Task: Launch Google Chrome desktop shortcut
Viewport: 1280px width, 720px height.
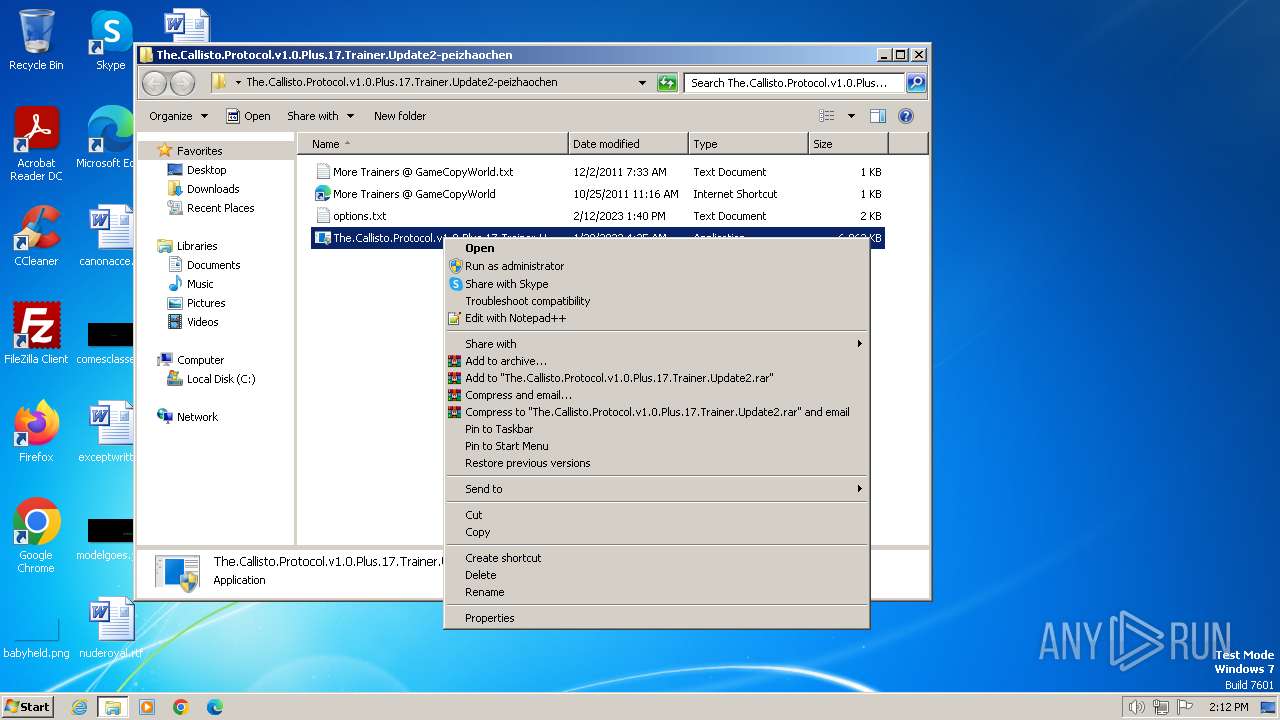Action: point(36,535)
